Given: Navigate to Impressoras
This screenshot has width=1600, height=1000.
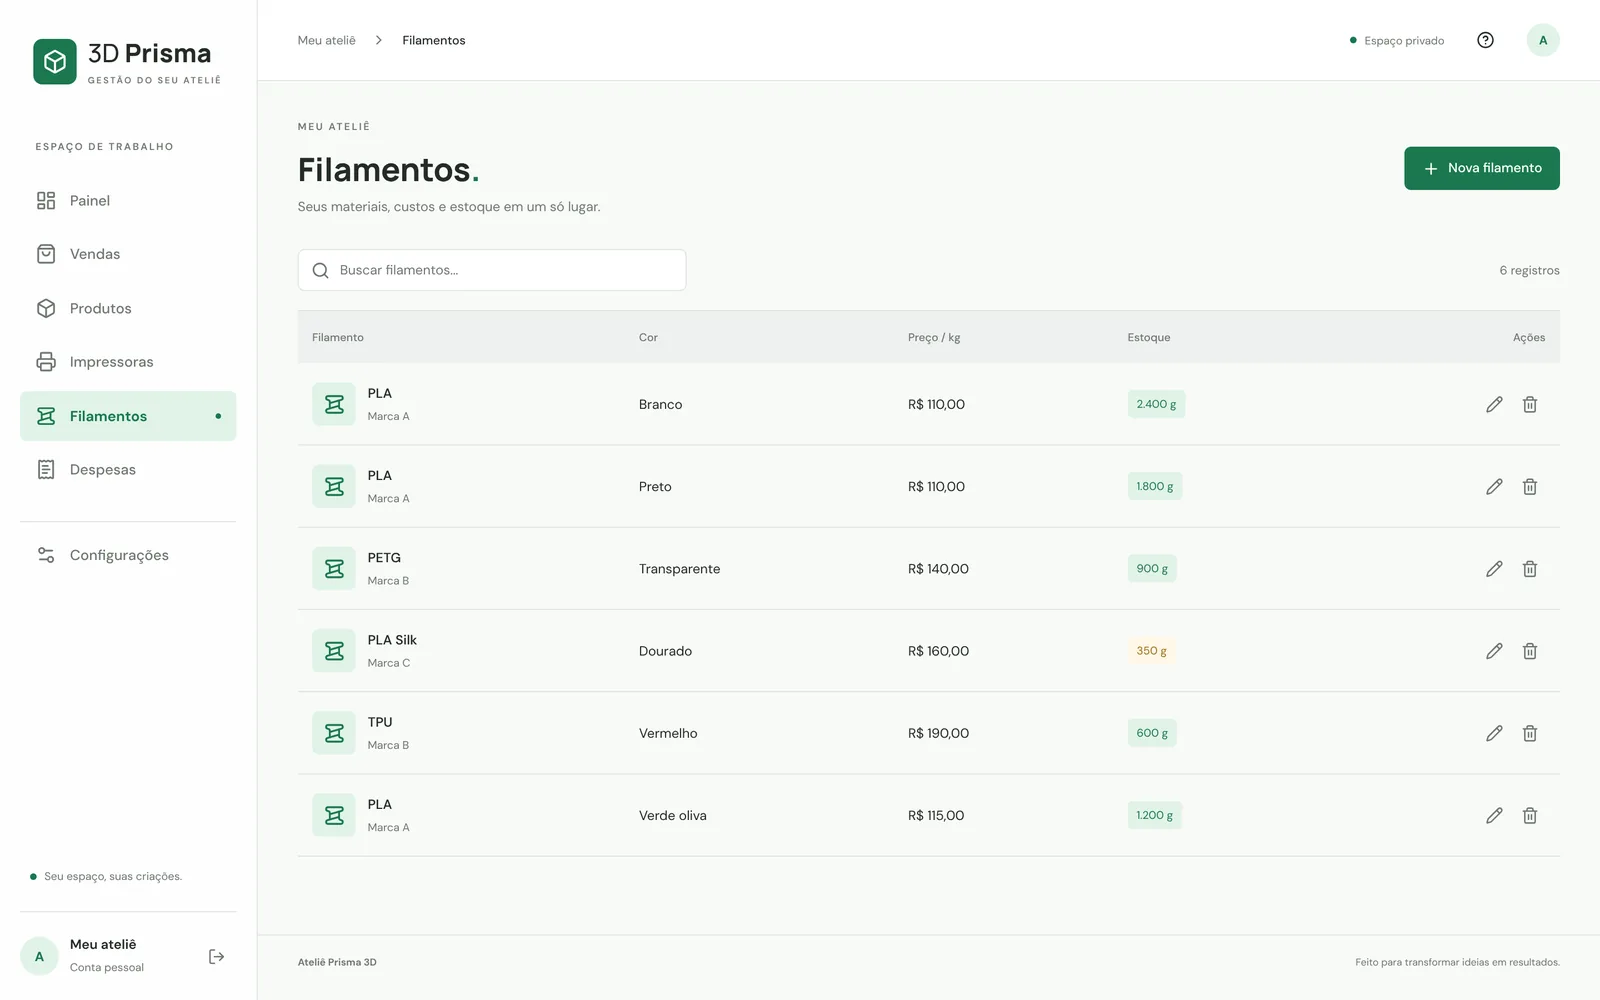Looking at the screenshot, I should point(128,362).
